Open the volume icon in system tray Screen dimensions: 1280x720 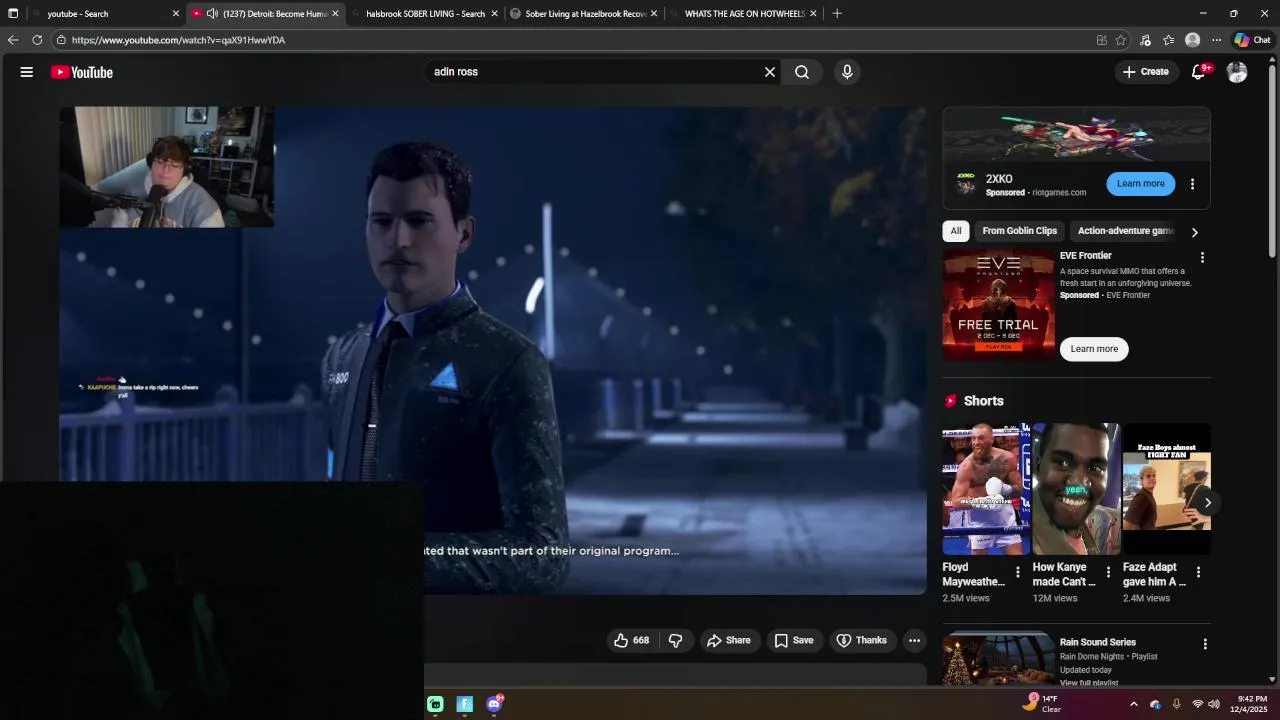(1214, 704)
